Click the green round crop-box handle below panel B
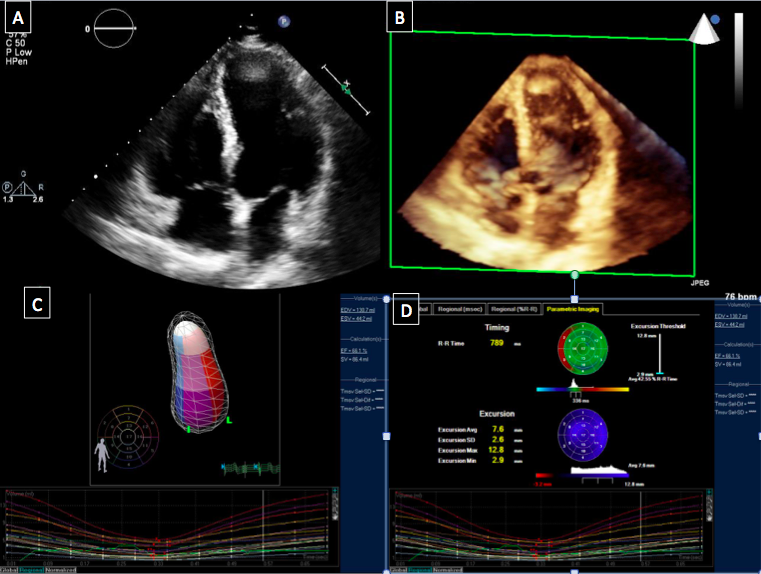Screen dimensions: 761x574 point(575,275)
